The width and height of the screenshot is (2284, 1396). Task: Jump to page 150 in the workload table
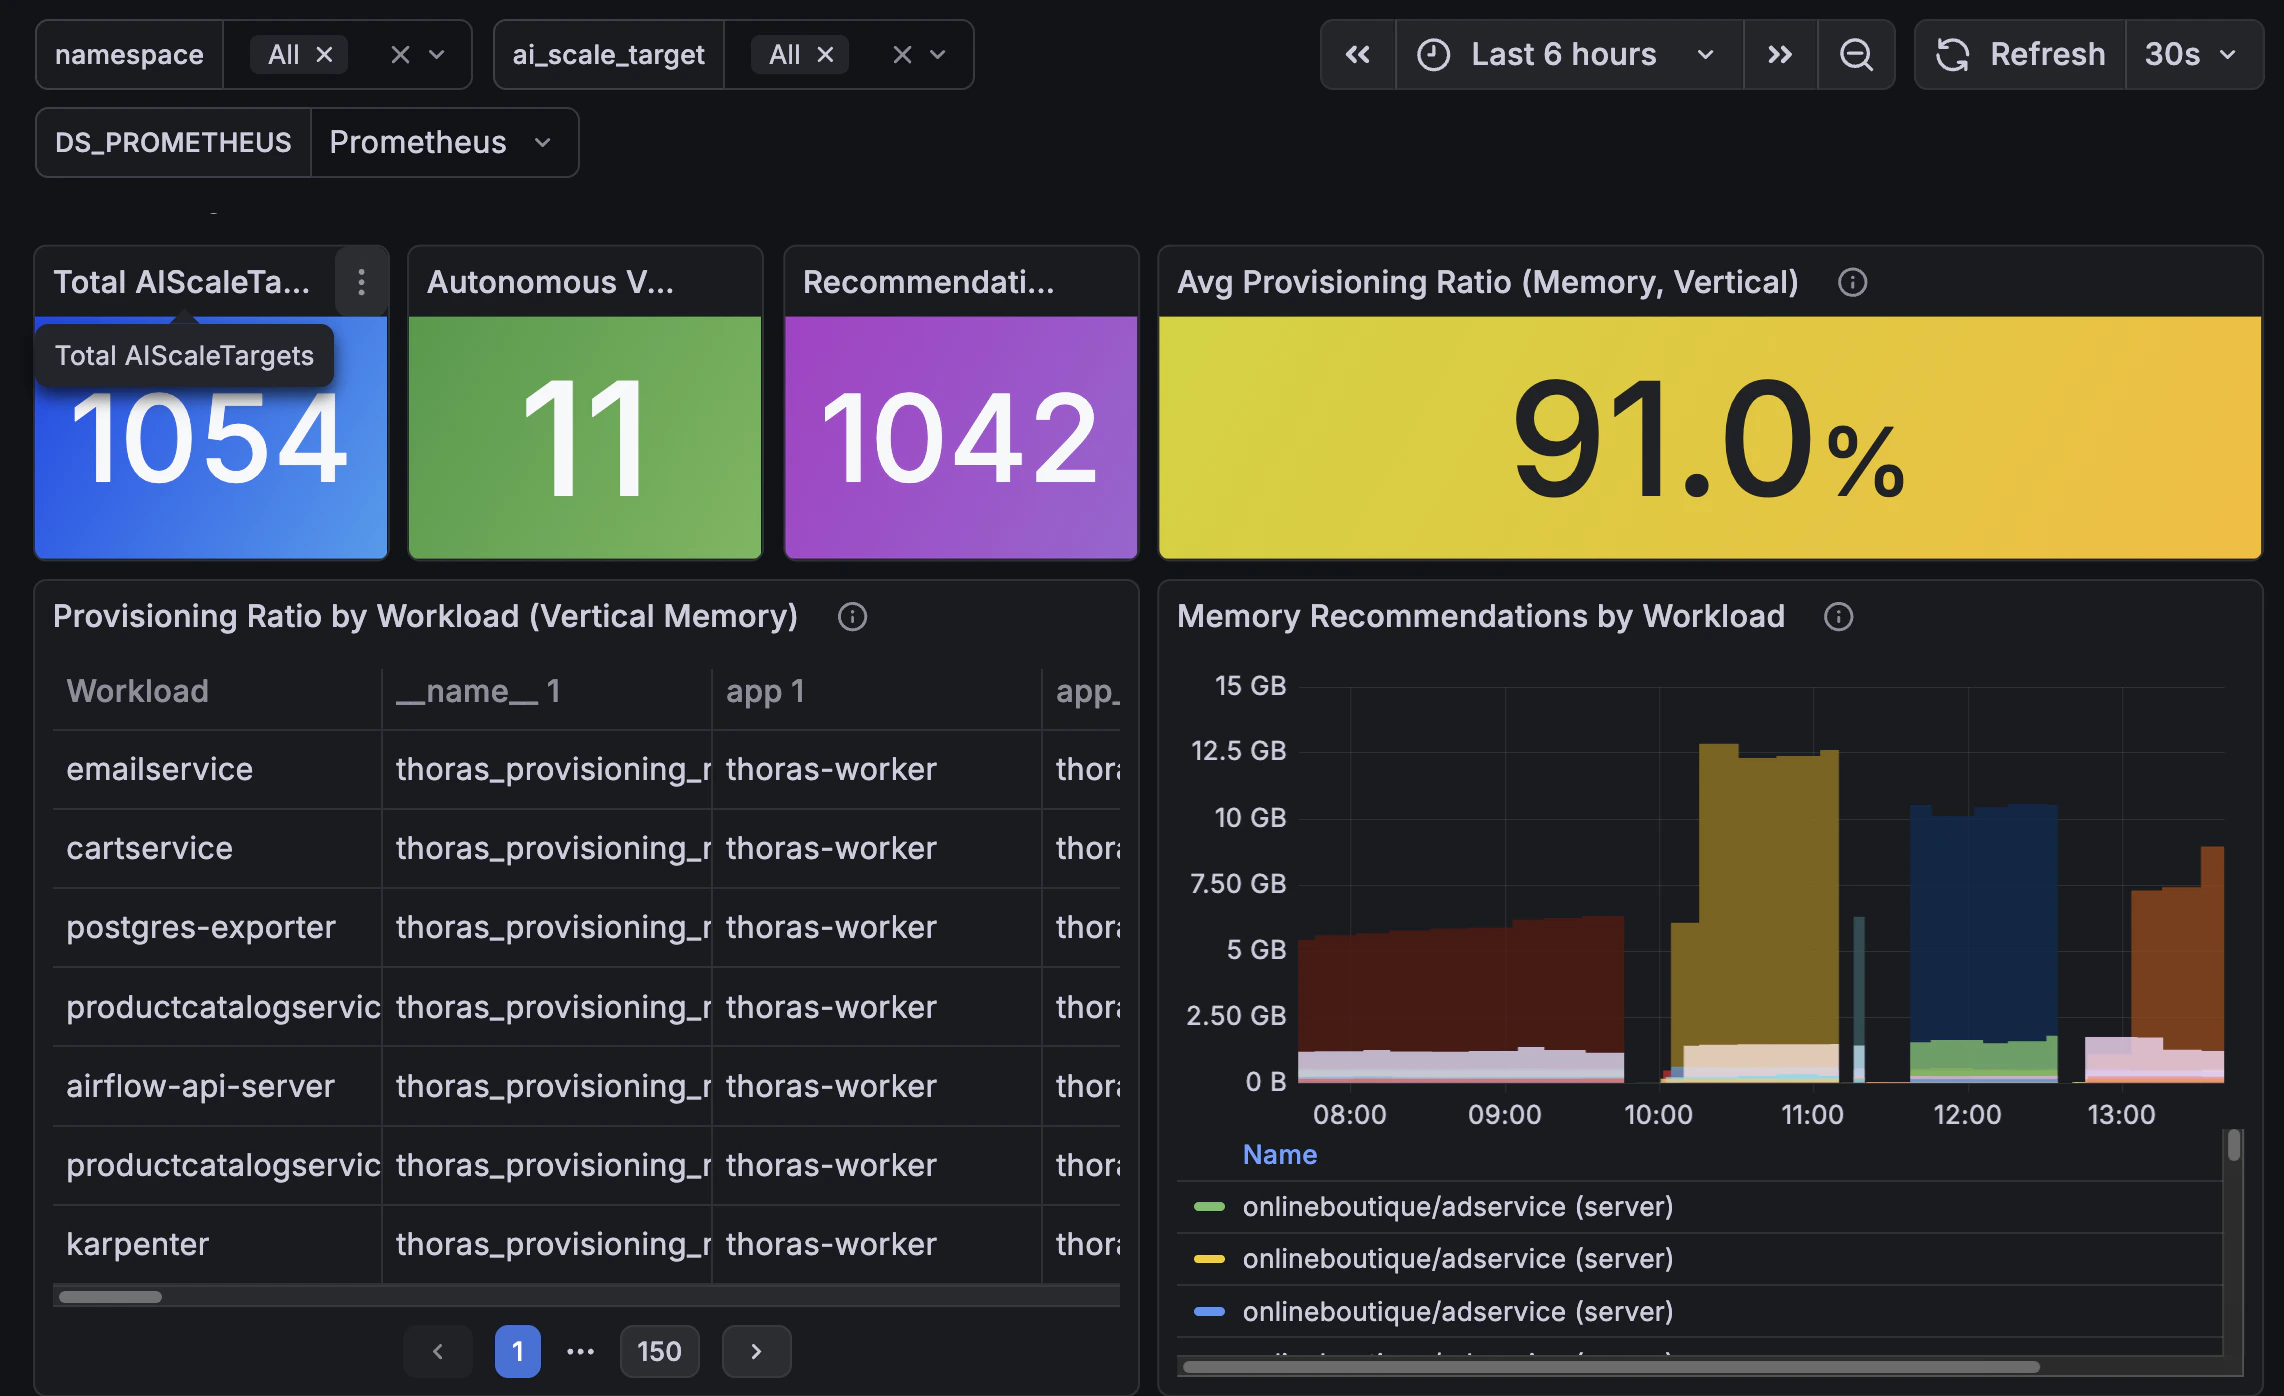659,1351
